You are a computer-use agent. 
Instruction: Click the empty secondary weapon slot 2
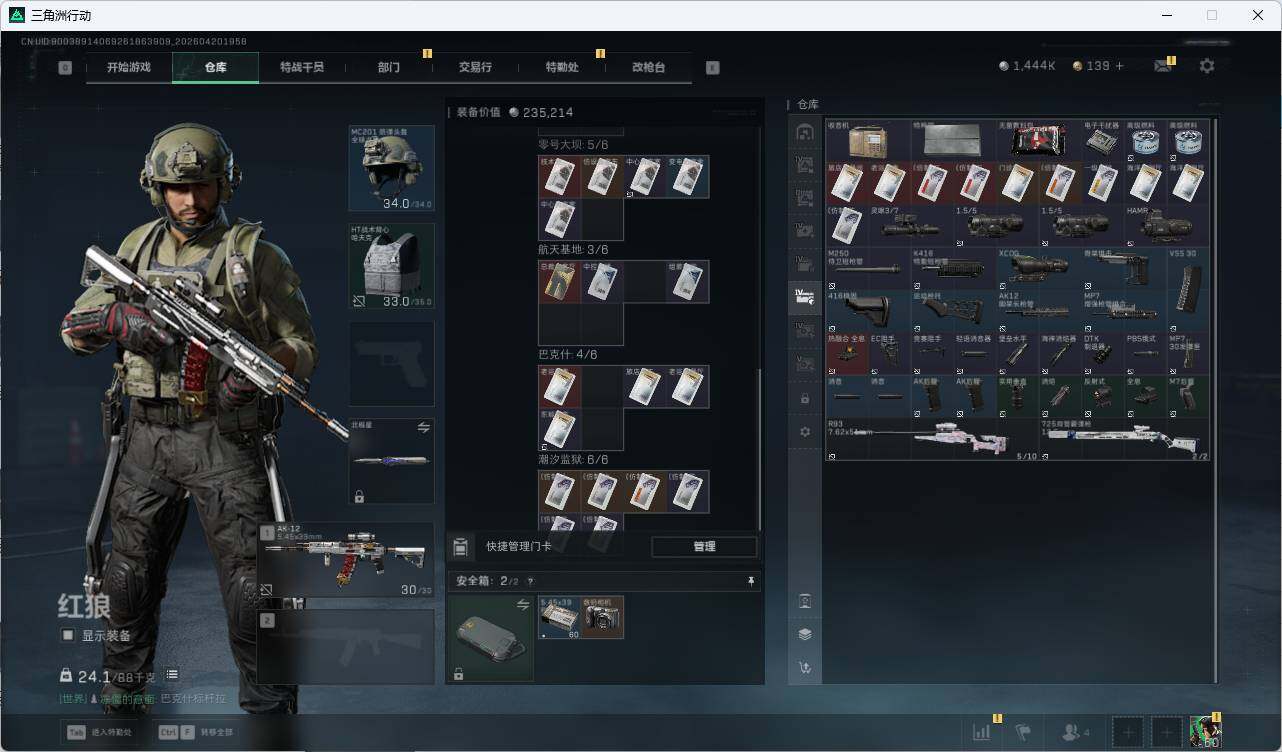pyautogui.click(x=346, y=646)
